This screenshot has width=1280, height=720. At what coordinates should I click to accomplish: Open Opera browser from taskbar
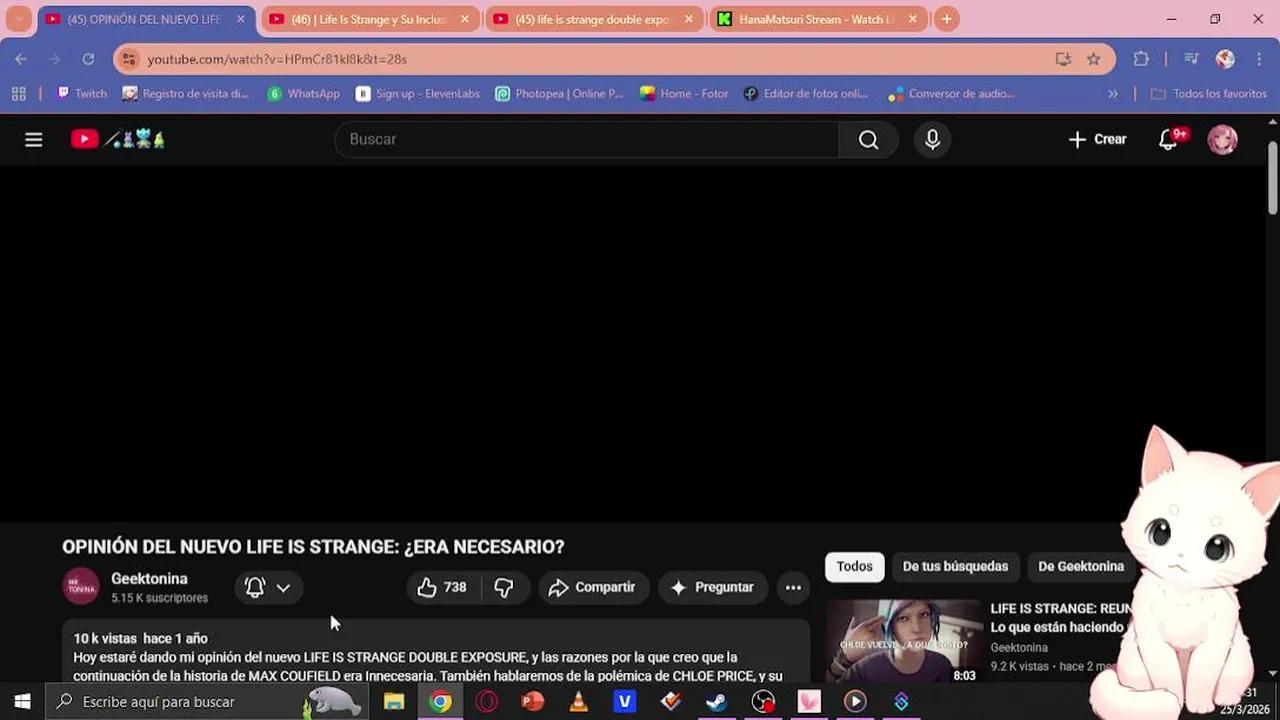click(x=487, y=702)
